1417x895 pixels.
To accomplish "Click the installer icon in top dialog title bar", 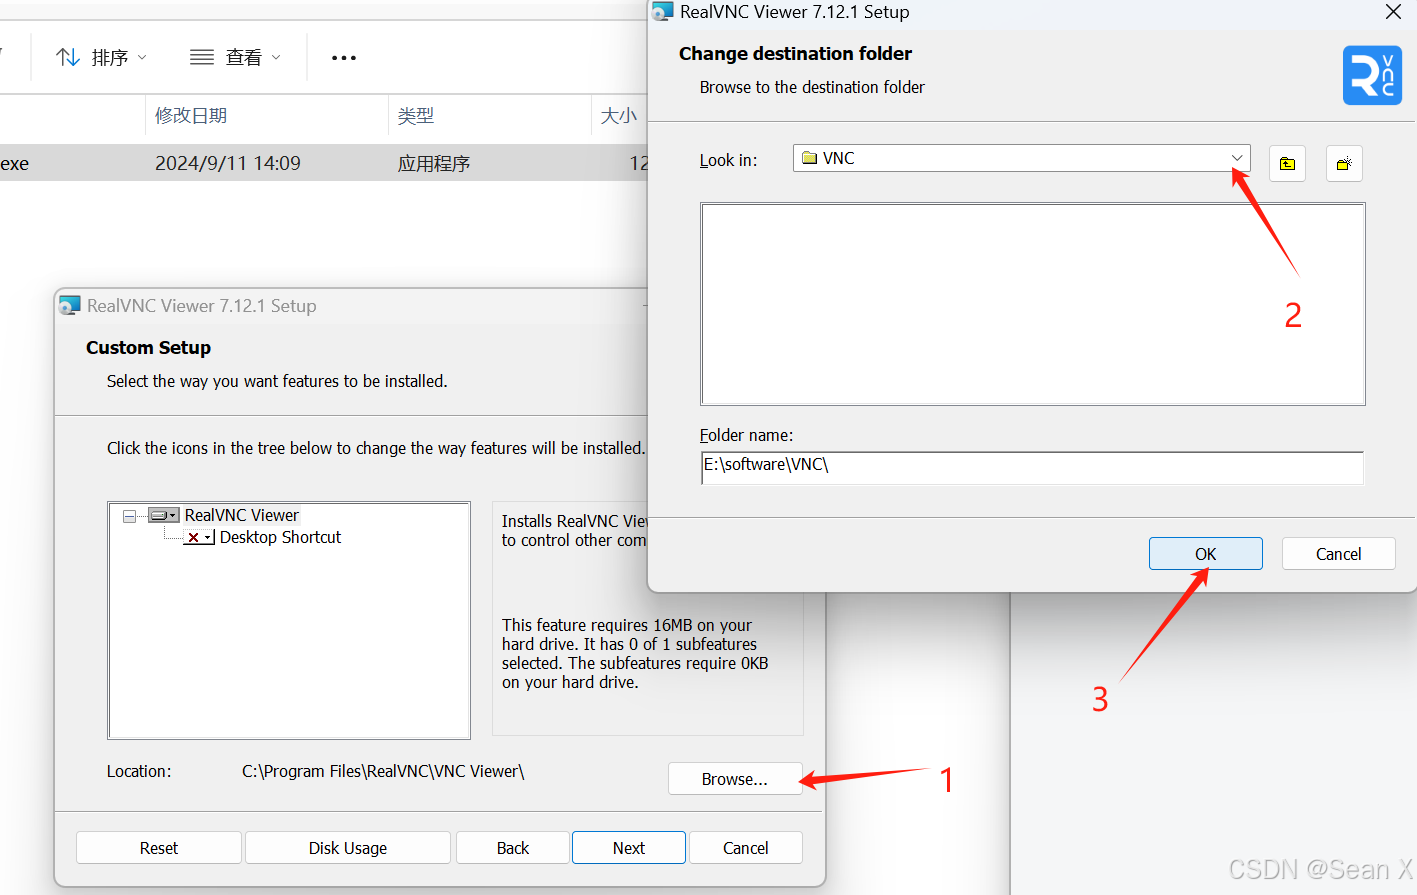I will tap(662, 12).
